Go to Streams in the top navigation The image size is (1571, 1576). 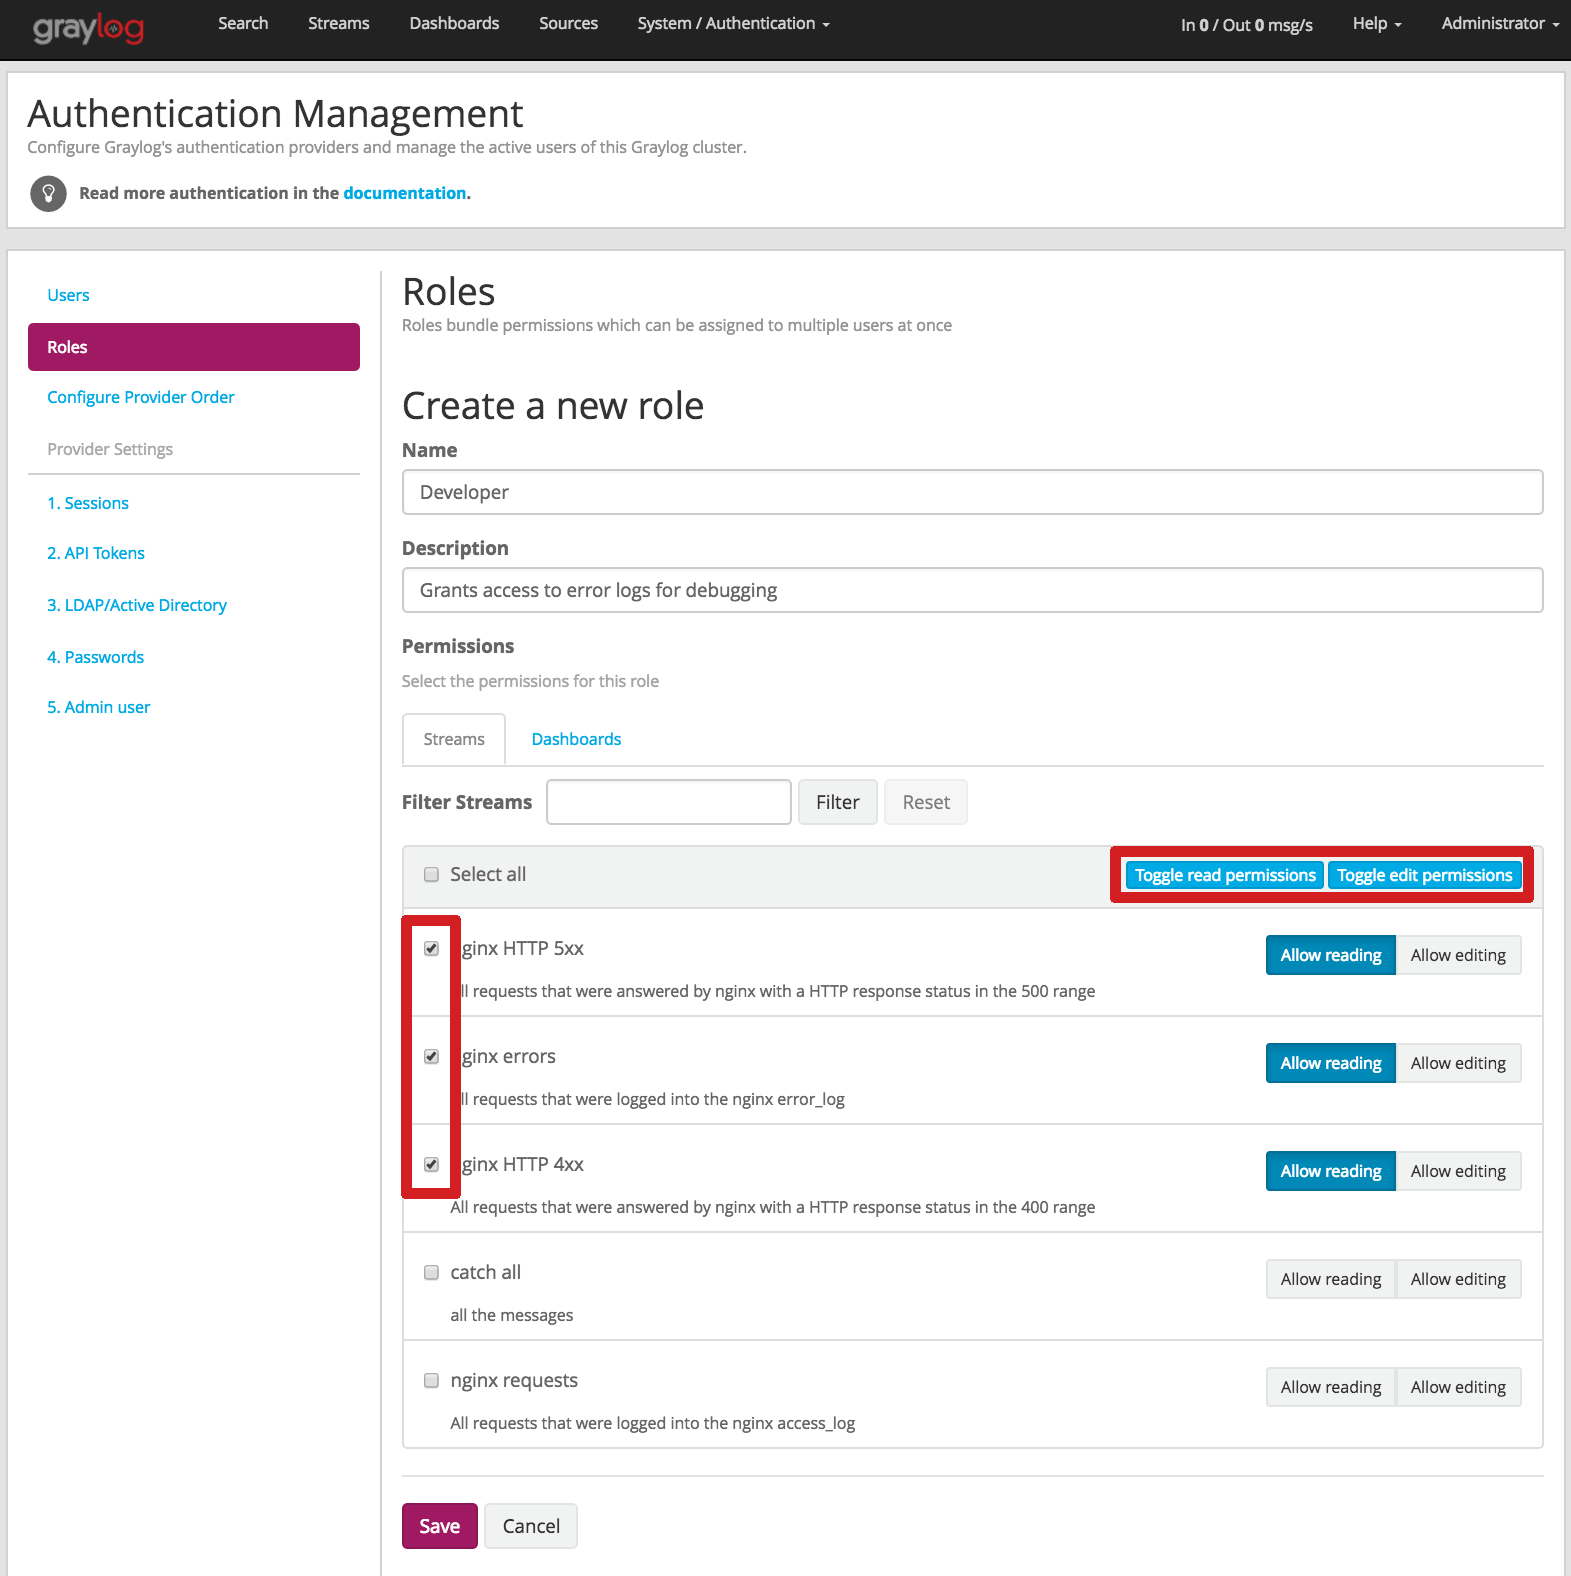[338, 24]
